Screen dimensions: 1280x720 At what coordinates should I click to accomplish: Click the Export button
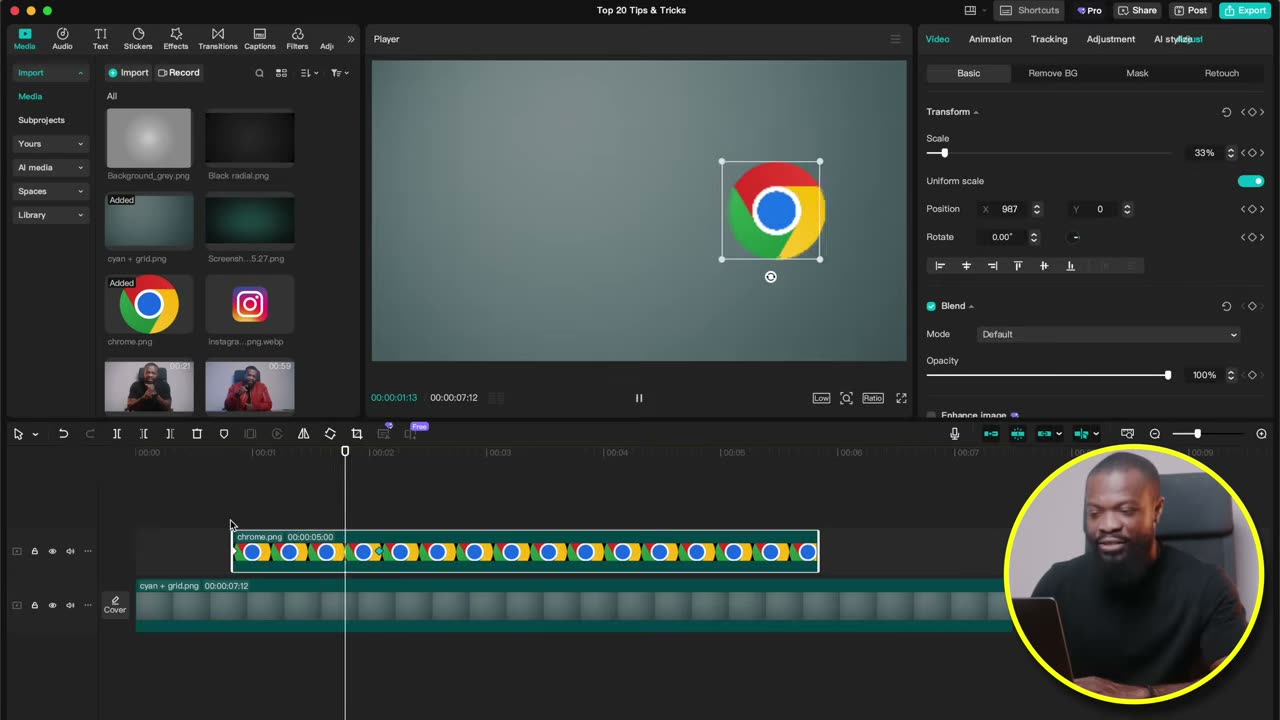click(x=1245, y=10)
